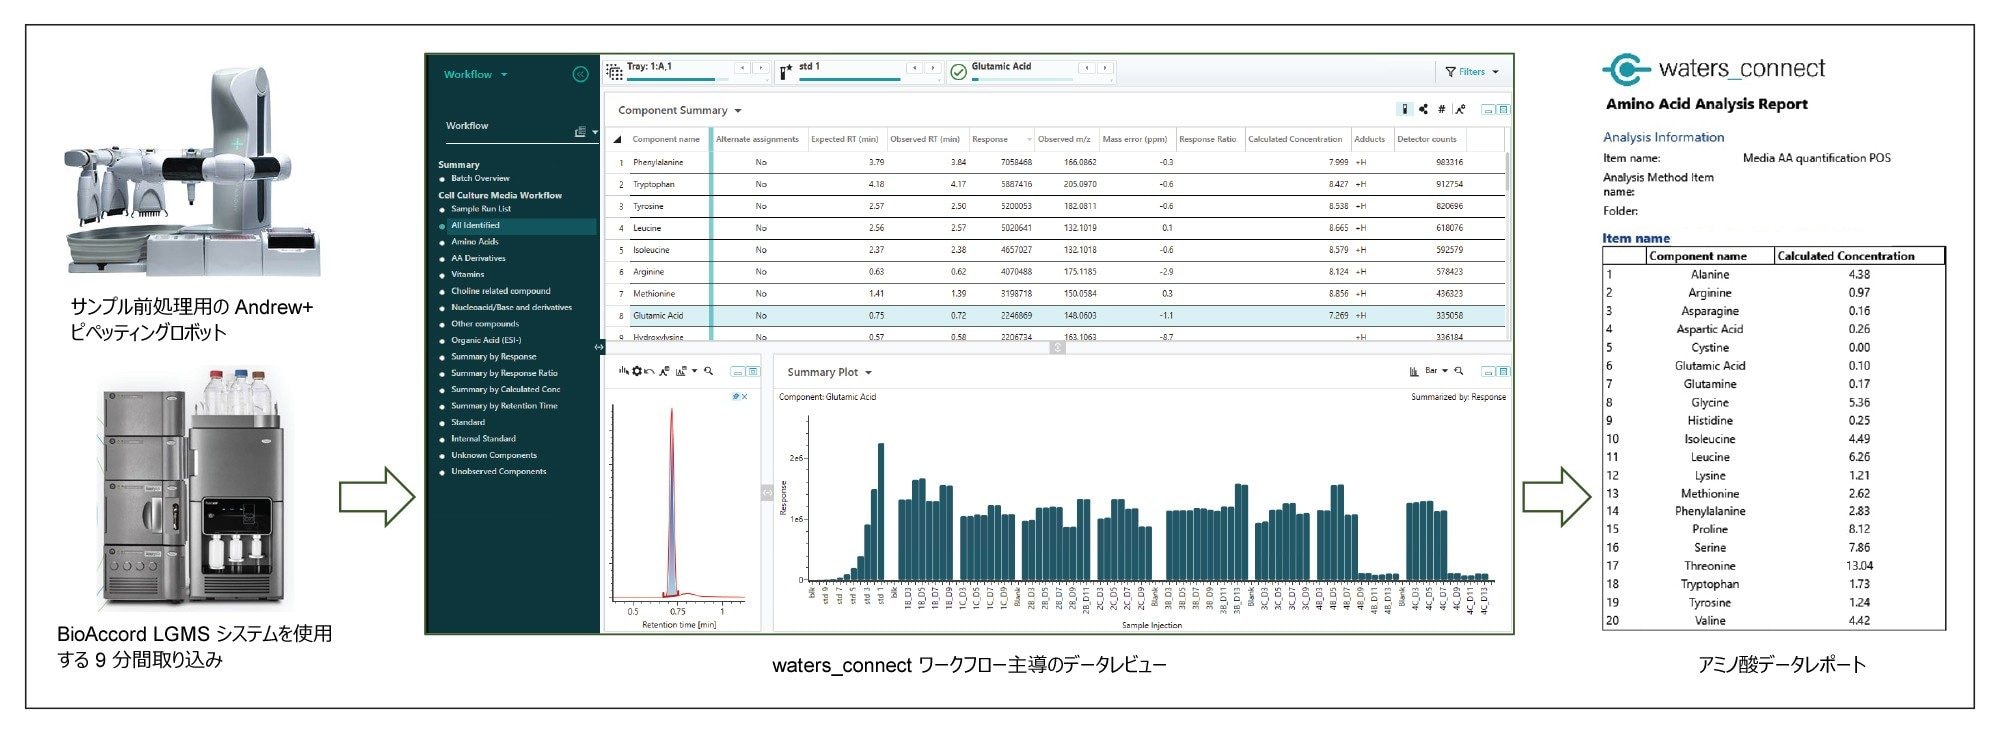Click the hash (#) icon in Component Summary
2000x735 pixels.
1441,110
